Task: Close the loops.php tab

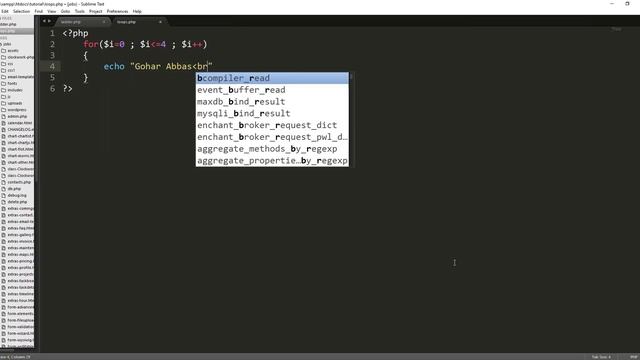Action: click(x=160, y=22)
